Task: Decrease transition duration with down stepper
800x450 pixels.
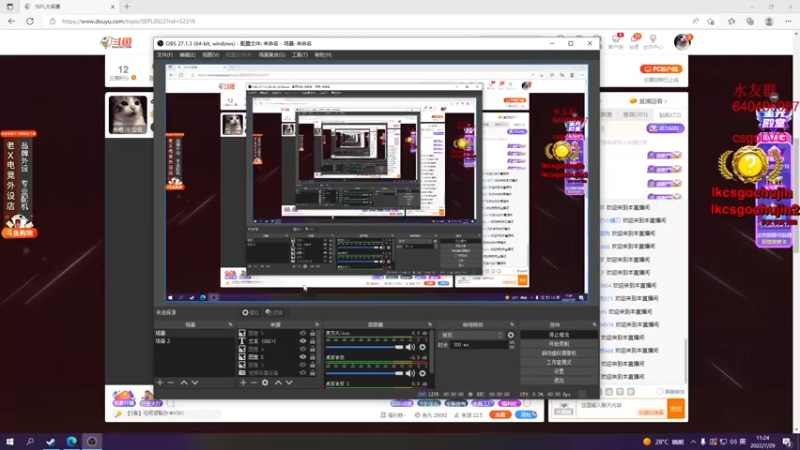Action: [512, 347]
